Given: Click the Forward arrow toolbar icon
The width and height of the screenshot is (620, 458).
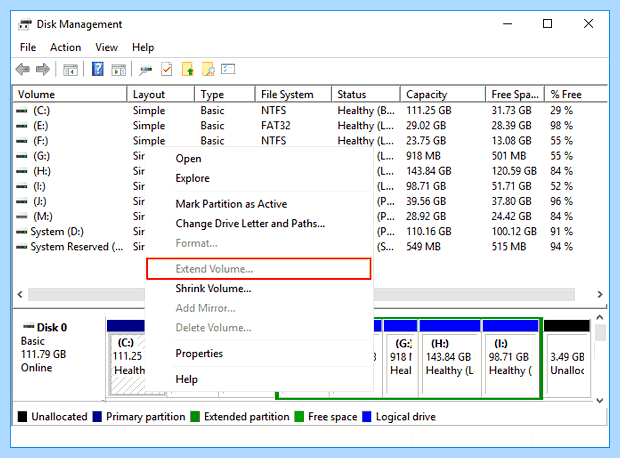Looking at the screenshot, I should [43, 70].
